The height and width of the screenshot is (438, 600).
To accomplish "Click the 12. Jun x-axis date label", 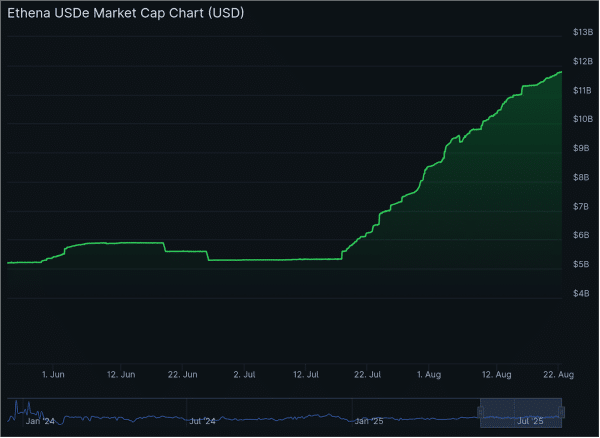I will 121,374.
